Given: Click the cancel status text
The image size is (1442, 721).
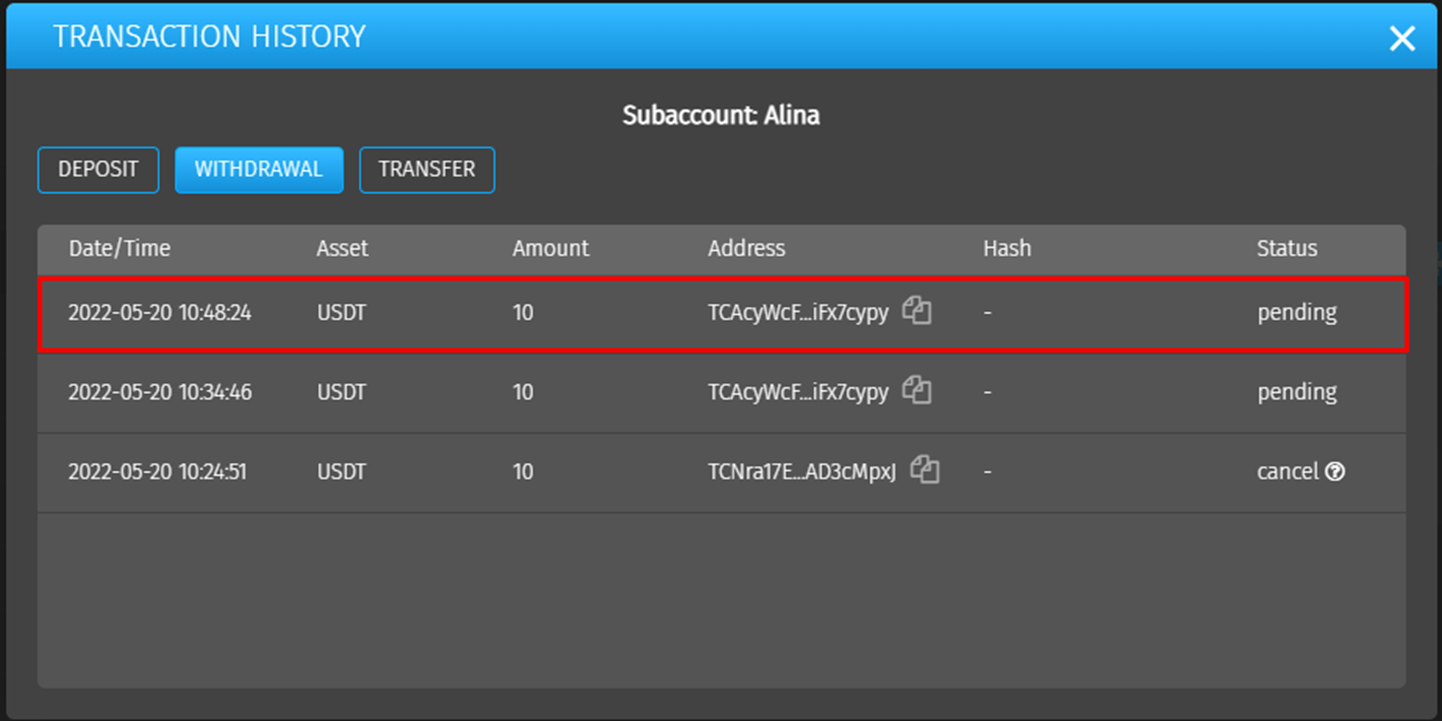Looking at the screenshot, I should (1288, 471).
